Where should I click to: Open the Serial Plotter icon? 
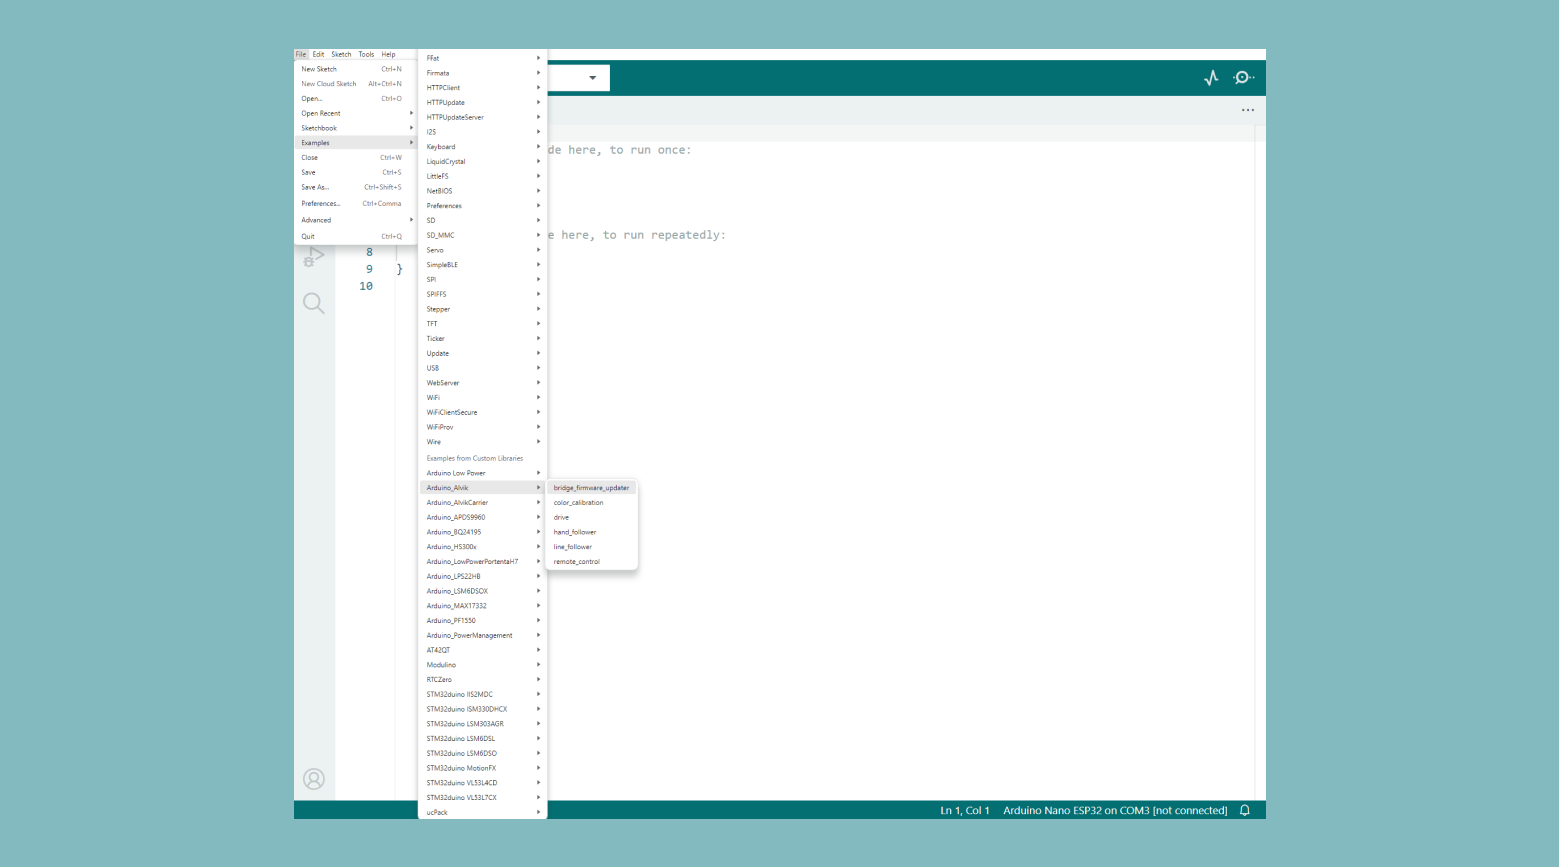pyautogui.click(x=1211, y=78)
